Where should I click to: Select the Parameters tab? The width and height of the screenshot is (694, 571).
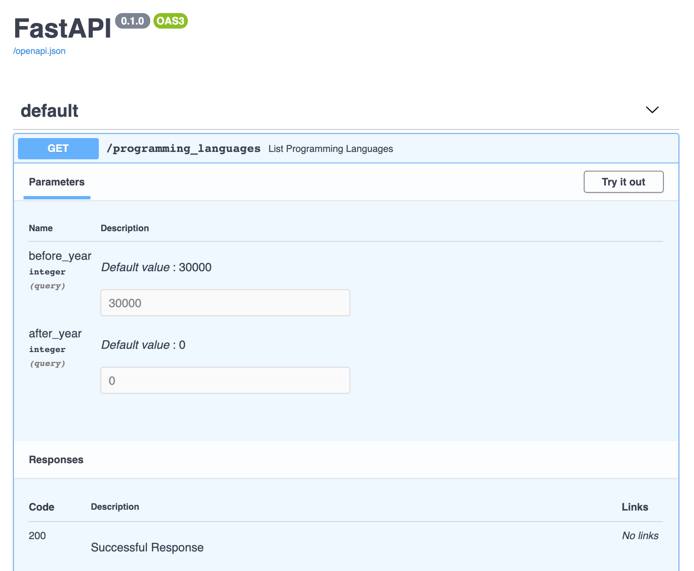point(56,182)
